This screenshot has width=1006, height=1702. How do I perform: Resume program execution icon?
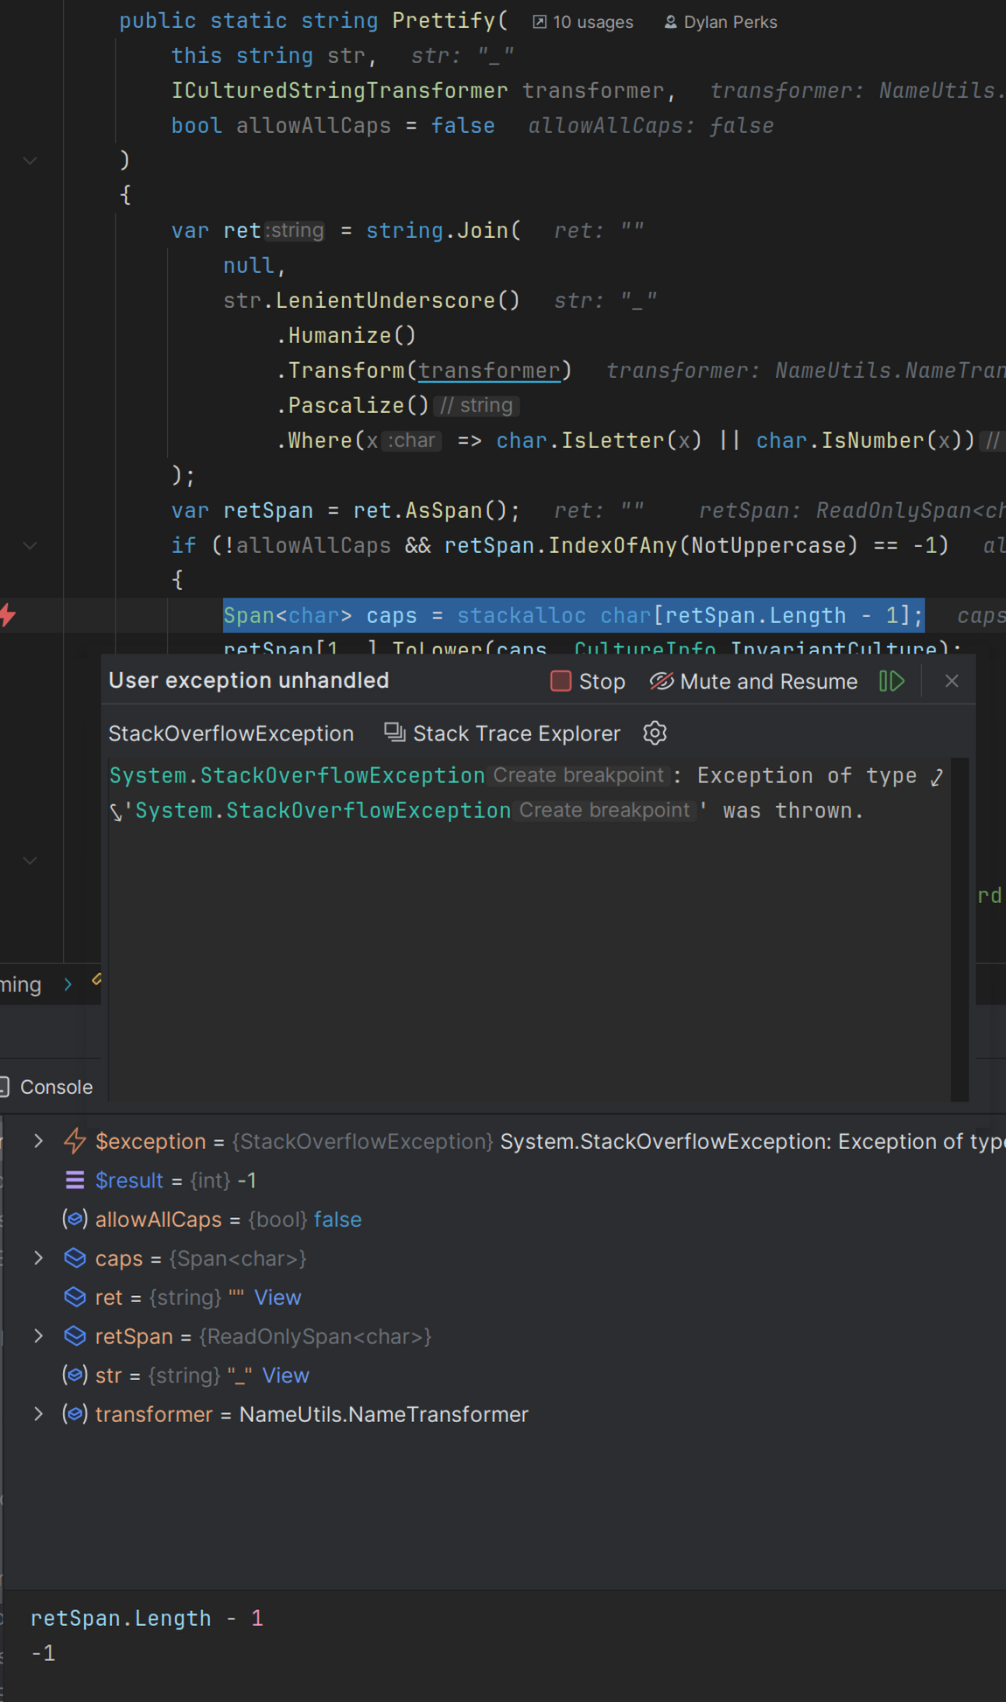tap(892, 681)
